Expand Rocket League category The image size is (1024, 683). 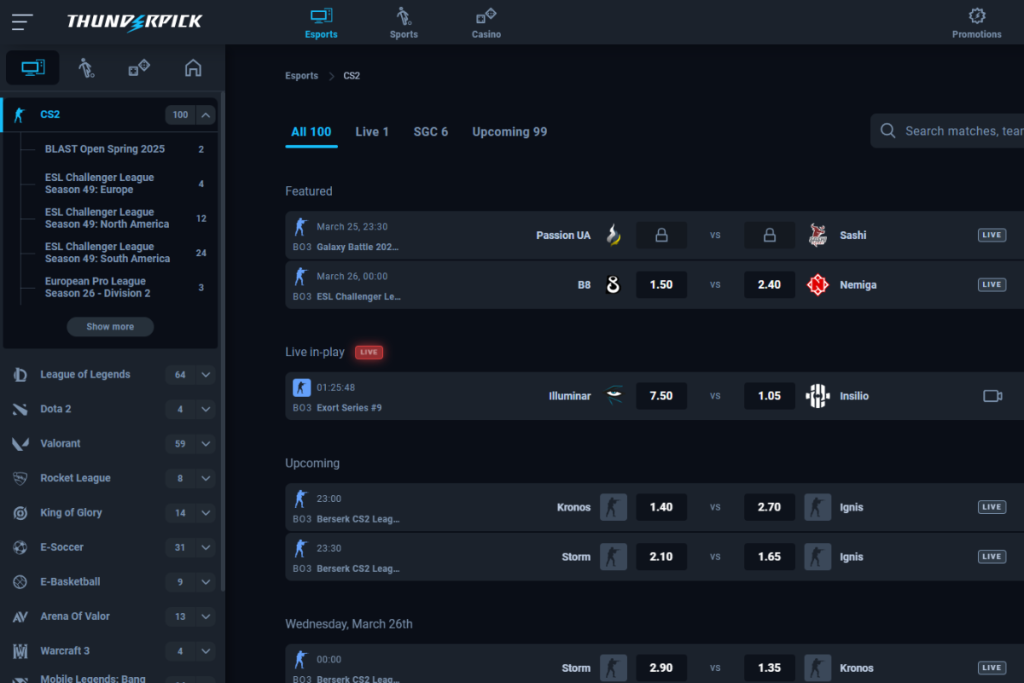point(206,479)
